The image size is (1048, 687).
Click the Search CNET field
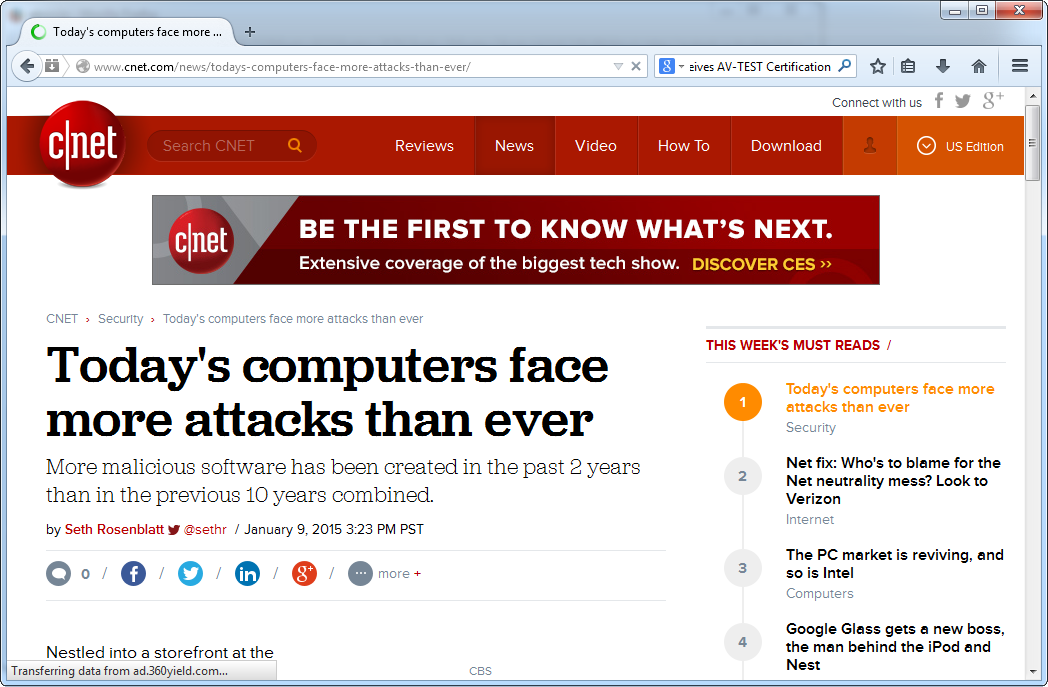[x=220, y=146]
